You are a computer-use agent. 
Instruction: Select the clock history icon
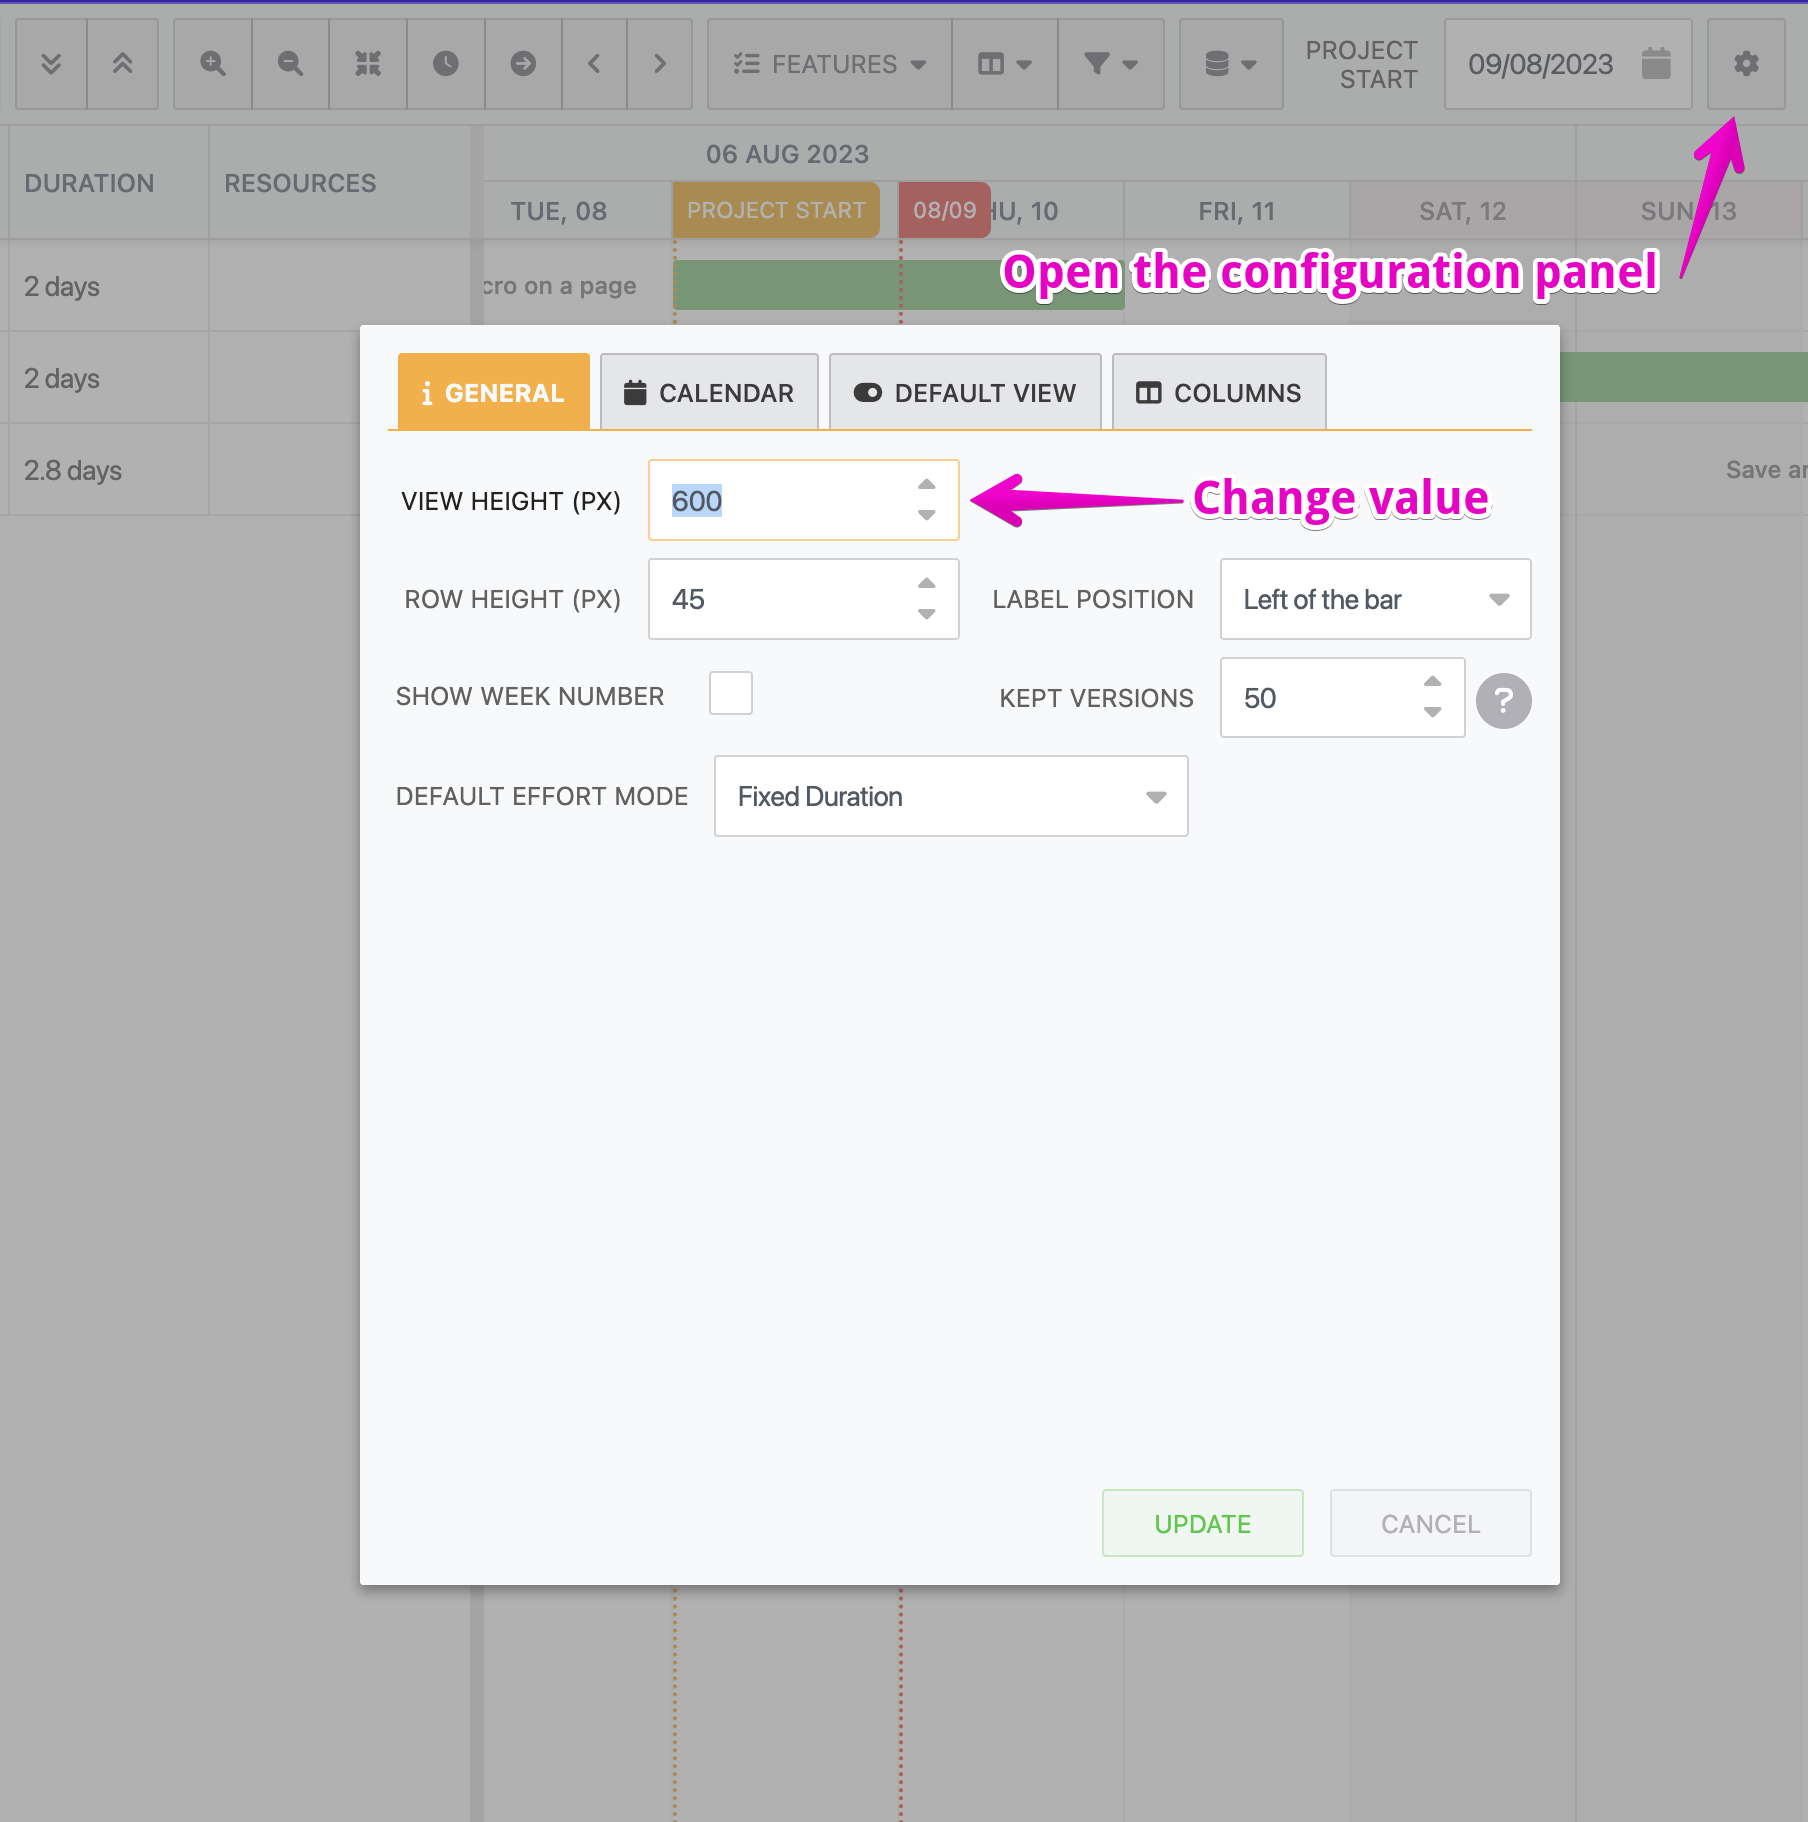pos(445,64)
